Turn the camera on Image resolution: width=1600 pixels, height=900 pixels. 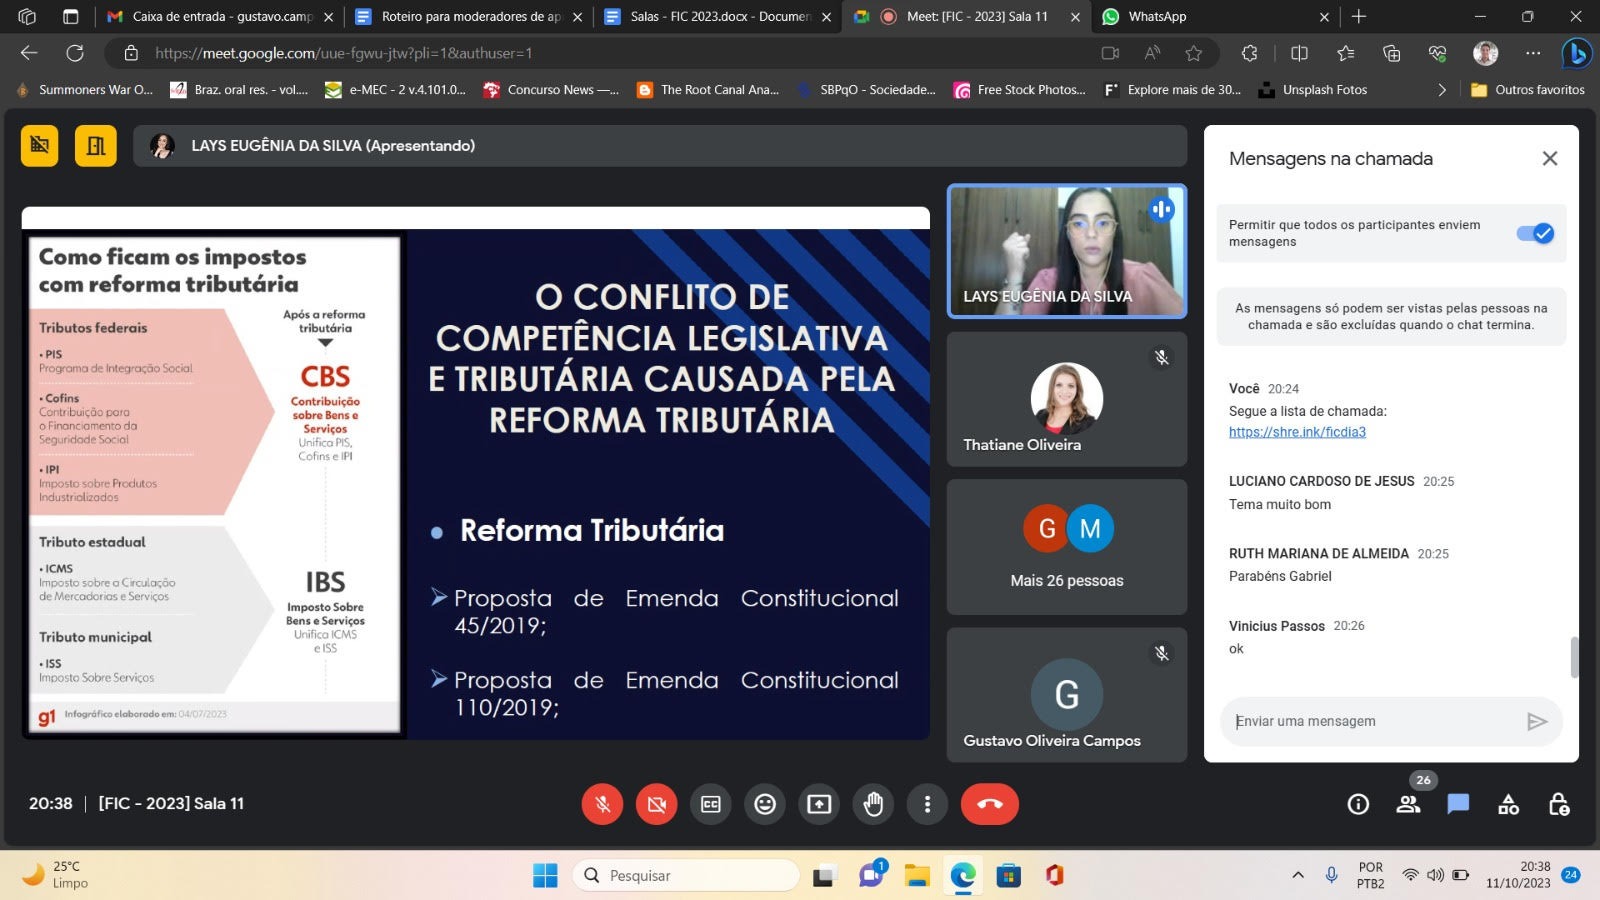tap(657, 804)
